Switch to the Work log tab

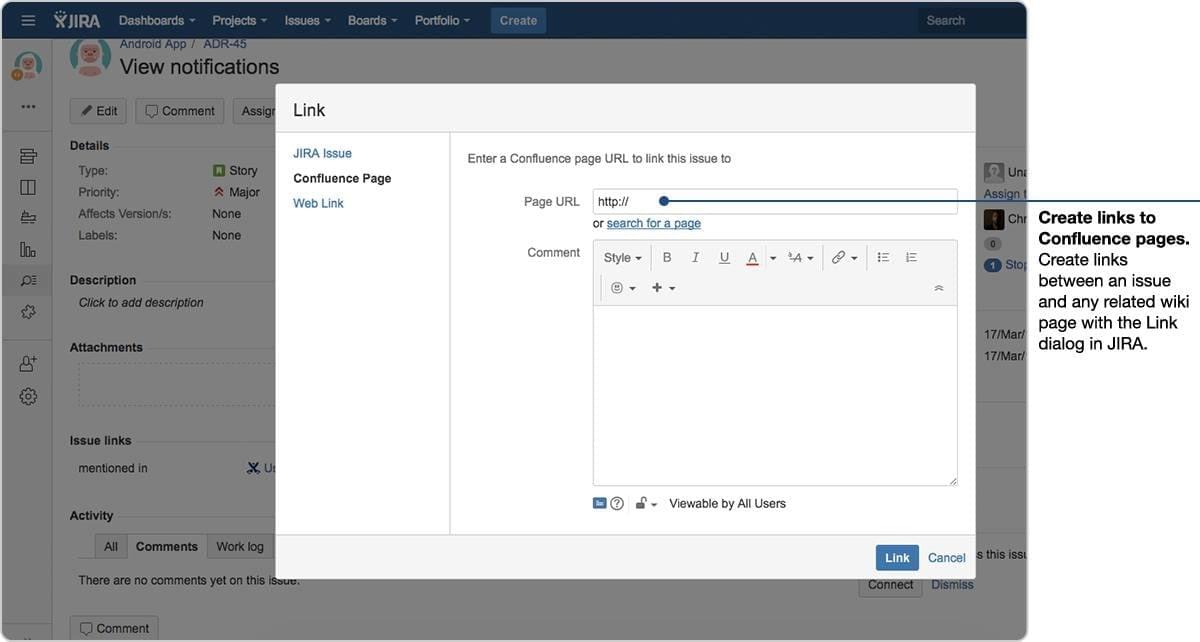(240, 546)
